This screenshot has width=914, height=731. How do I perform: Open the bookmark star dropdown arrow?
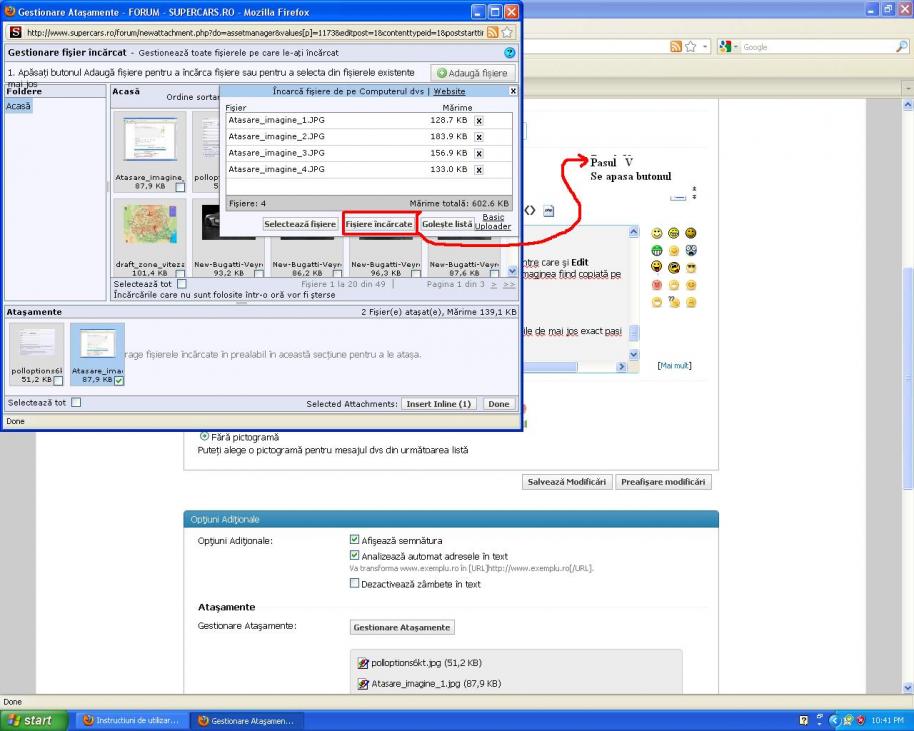tap(704, 47)
